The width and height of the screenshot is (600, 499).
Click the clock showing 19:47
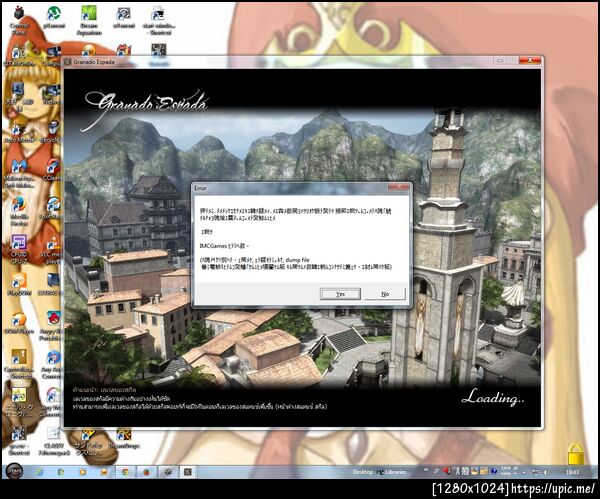pyautogui.click(x=572, y=472)
